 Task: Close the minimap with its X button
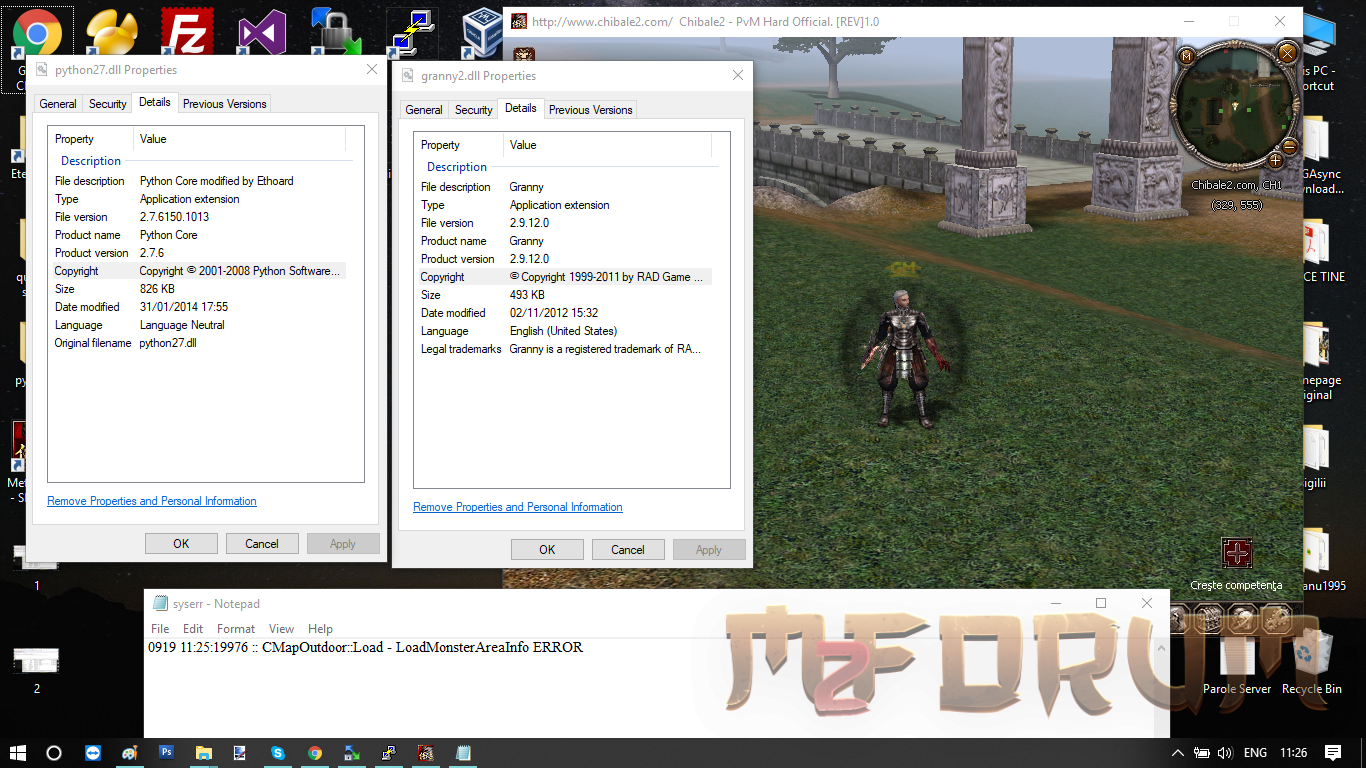click(x=1288, y=52)
